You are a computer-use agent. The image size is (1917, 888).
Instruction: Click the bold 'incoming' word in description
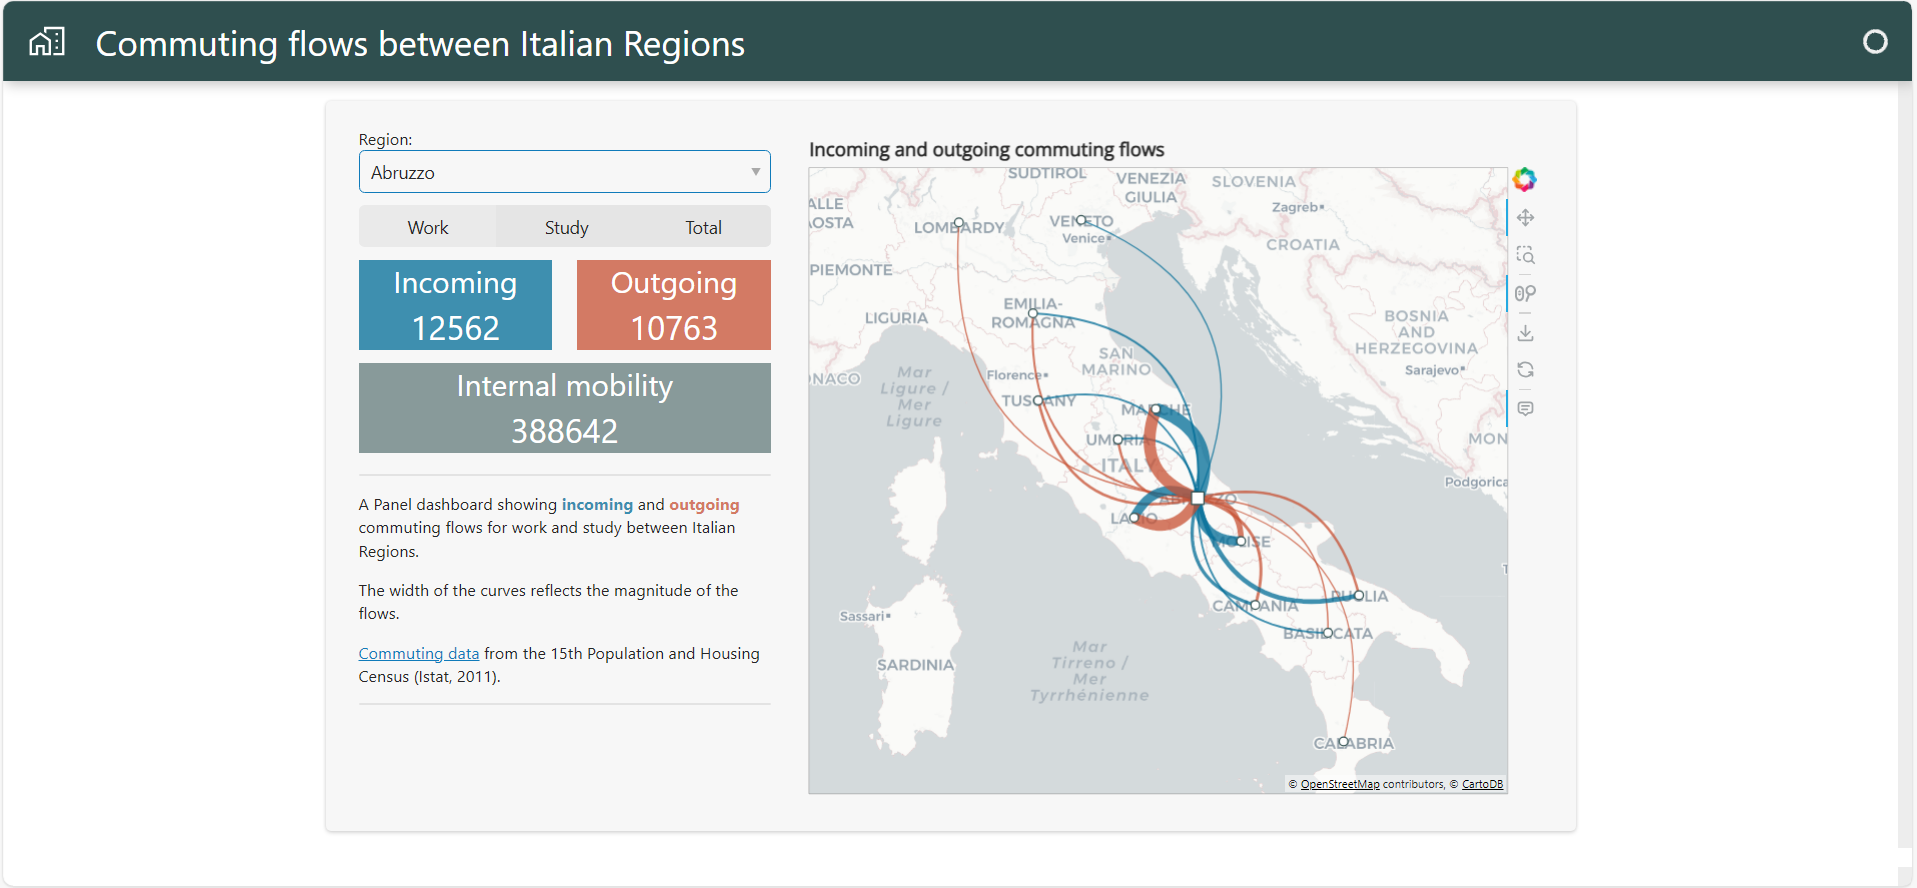click(597, 504)
